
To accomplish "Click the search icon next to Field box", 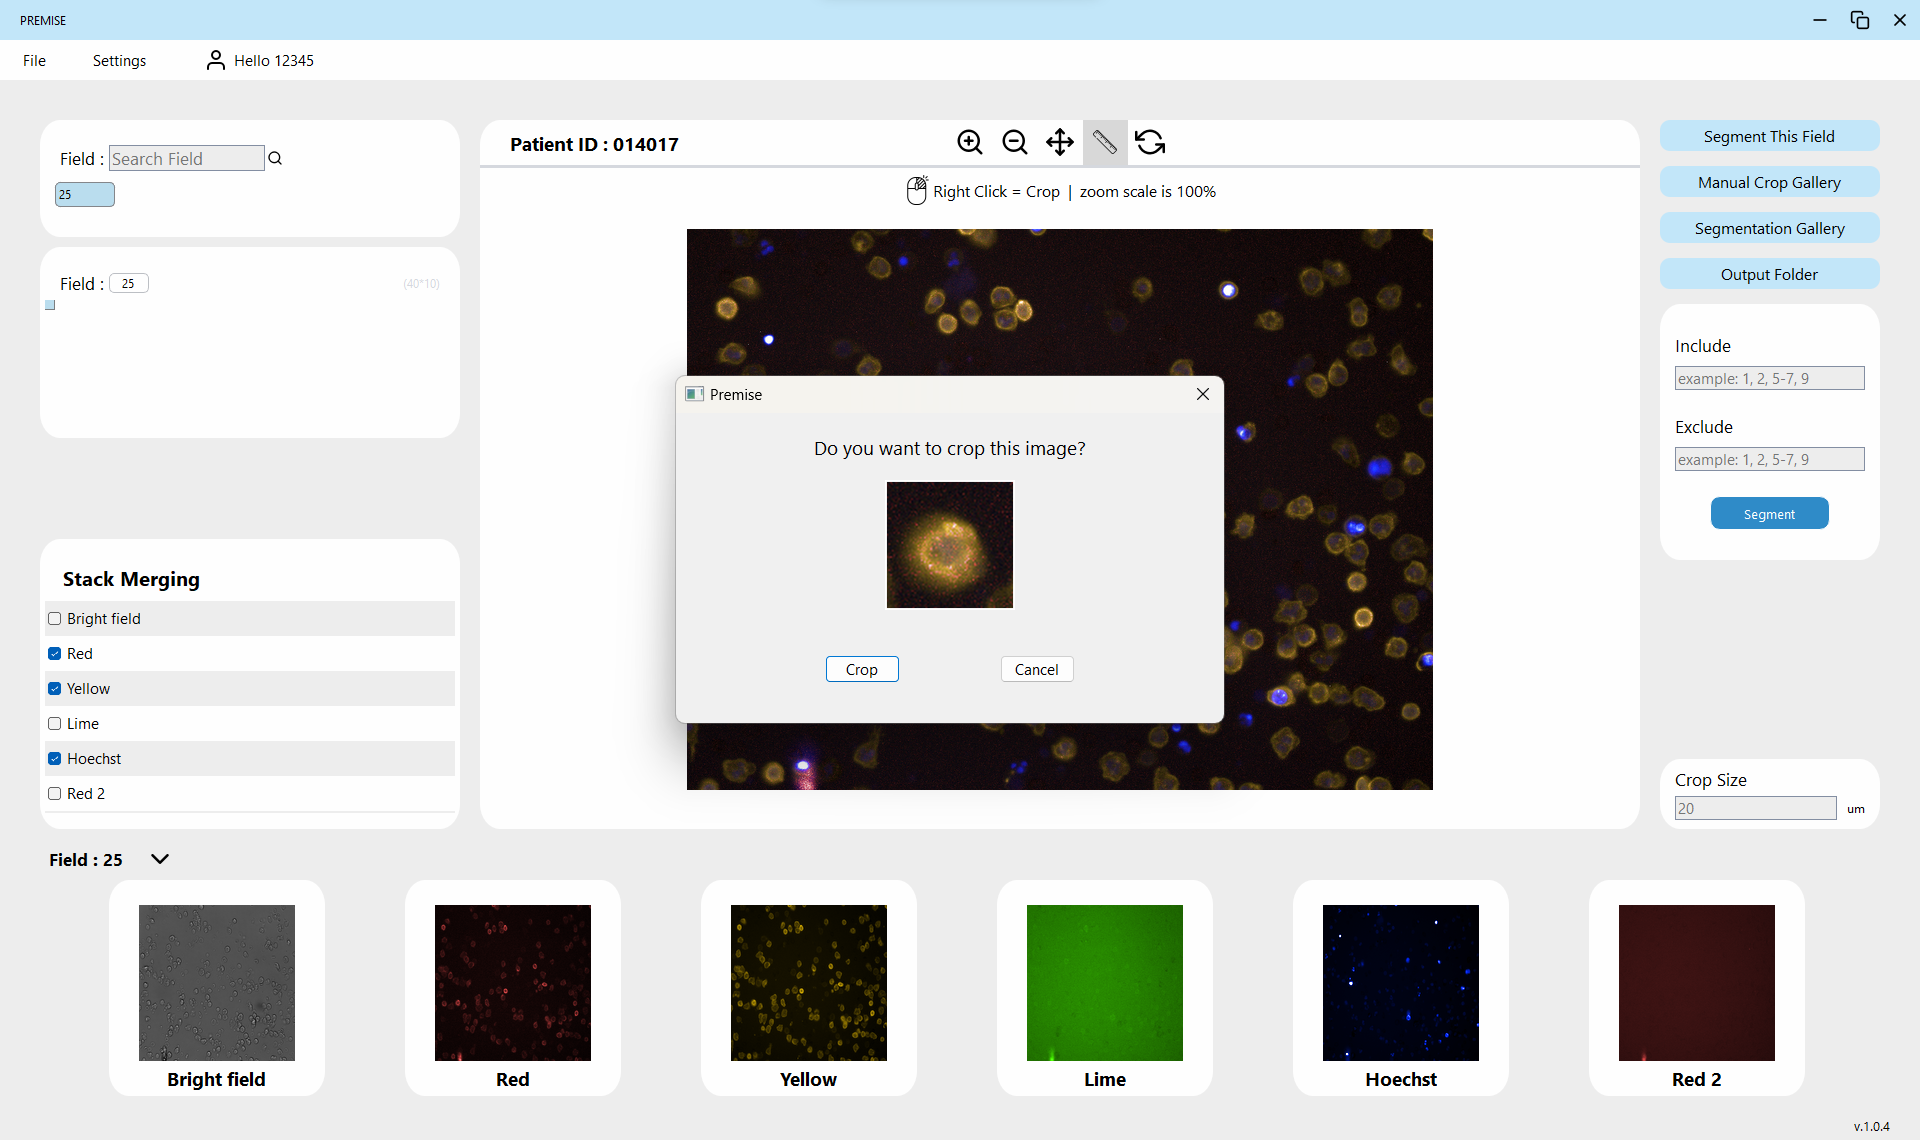I will click(275, 158).
